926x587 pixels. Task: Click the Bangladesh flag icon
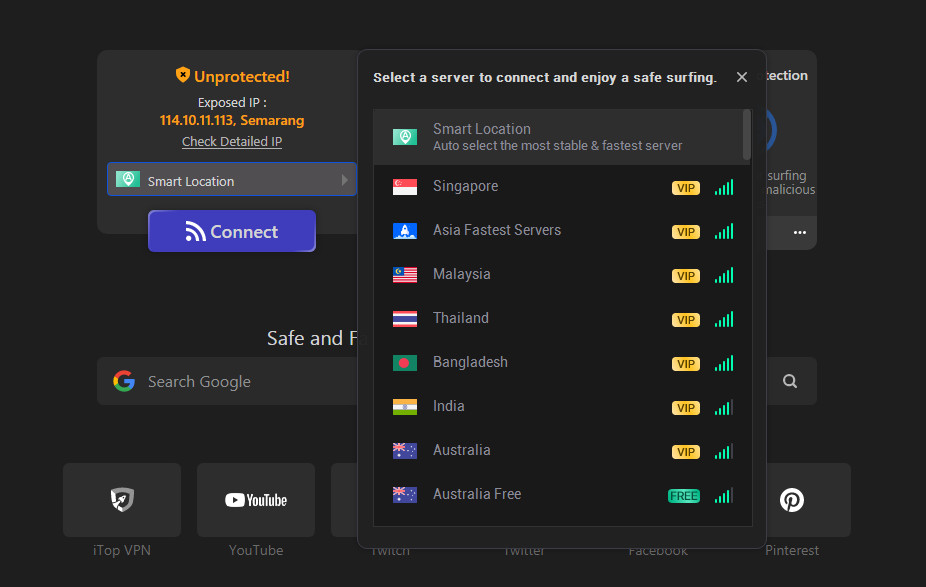pyautogui.click(x=405, y=363)
